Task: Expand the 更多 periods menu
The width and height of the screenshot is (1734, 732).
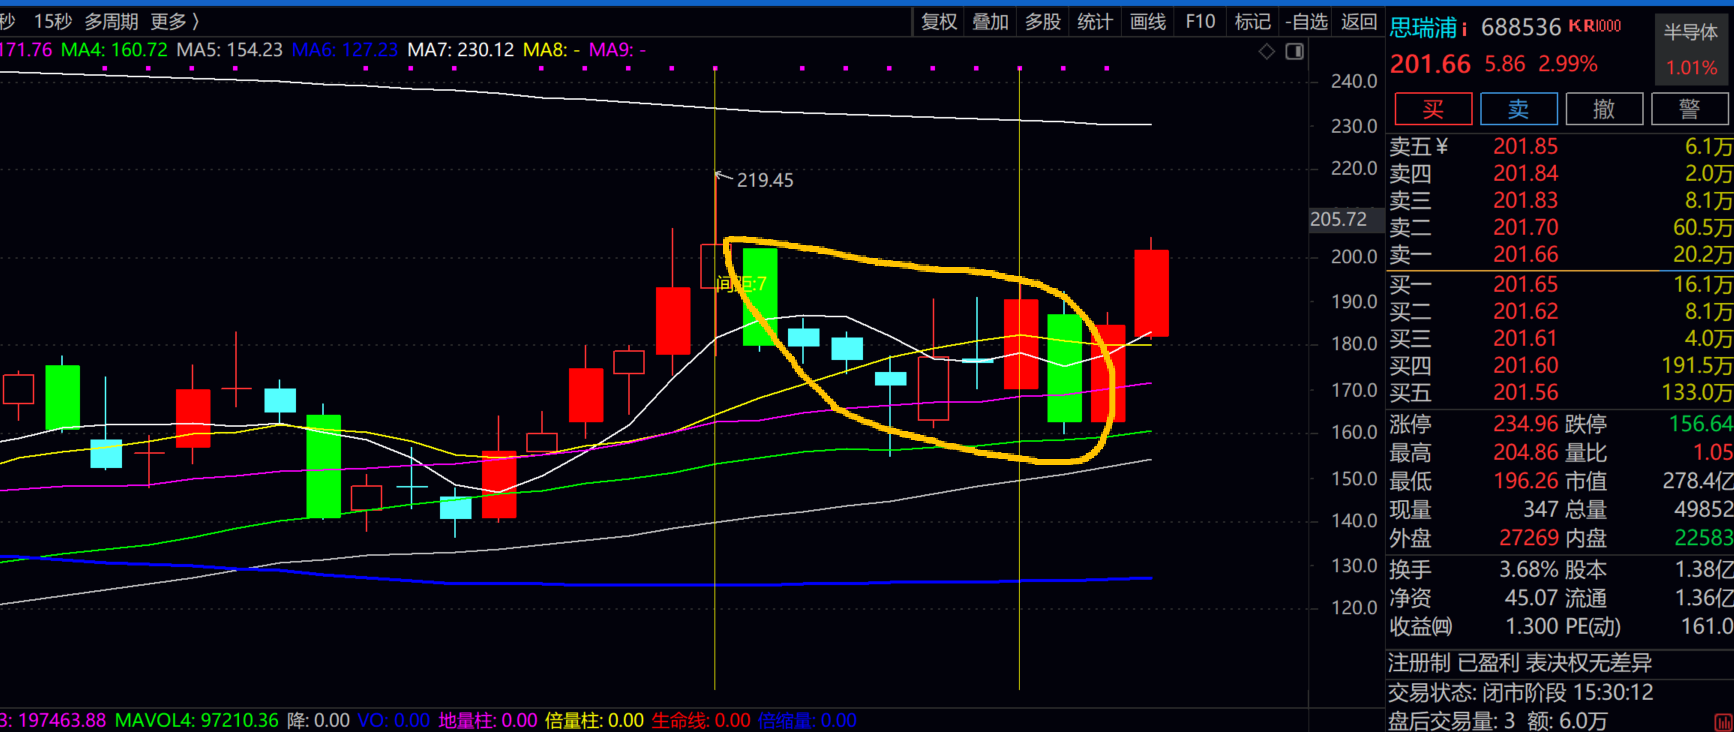Action: click(x=174, y=21)
